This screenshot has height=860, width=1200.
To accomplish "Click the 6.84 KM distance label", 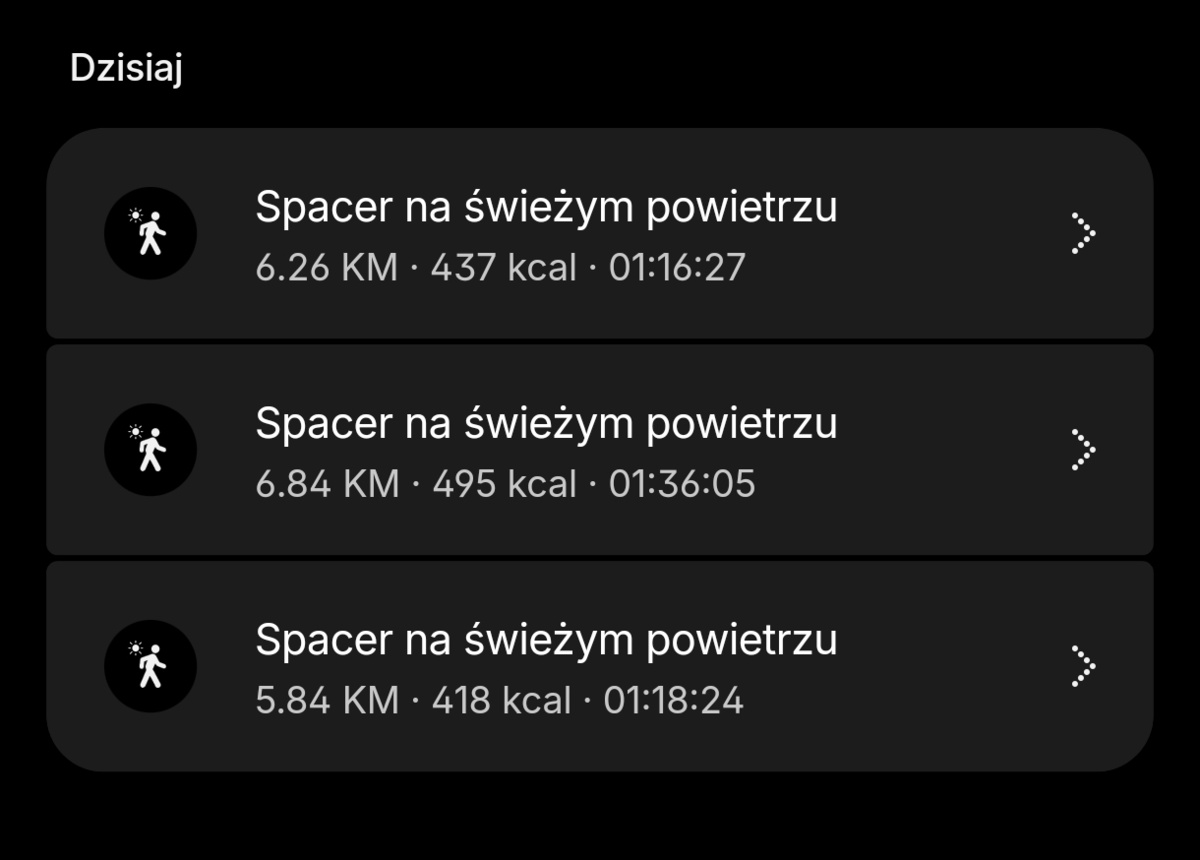I will coord(324,484).
